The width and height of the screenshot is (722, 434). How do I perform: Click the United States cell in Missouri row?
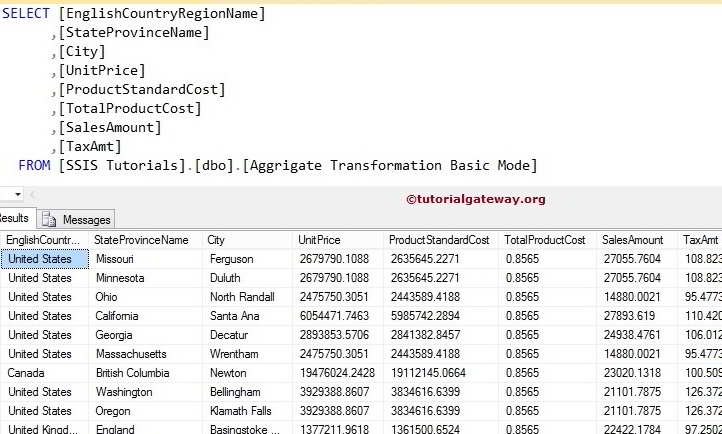tap(45, 259)
